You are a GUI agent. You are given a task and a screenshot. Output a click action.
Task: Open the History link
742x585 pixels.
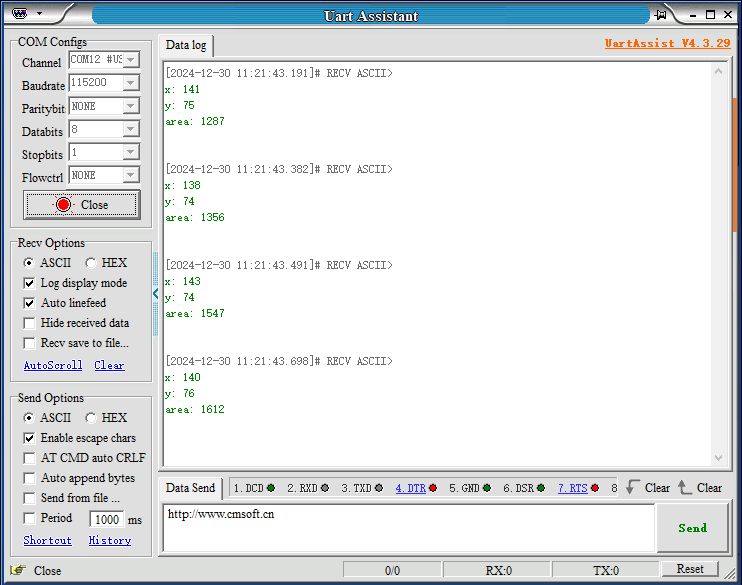coord(110,541)
